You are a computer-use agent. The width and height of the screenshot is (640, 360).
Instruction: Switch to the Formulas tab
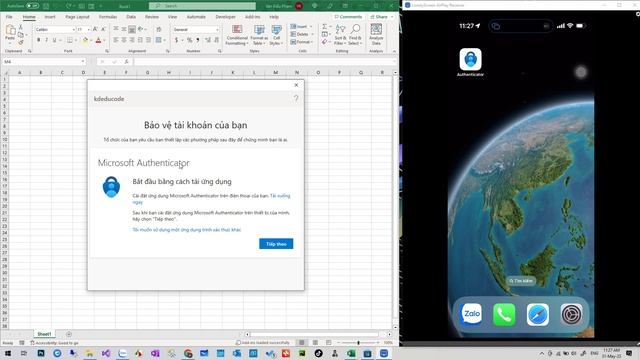click(108, 17)
